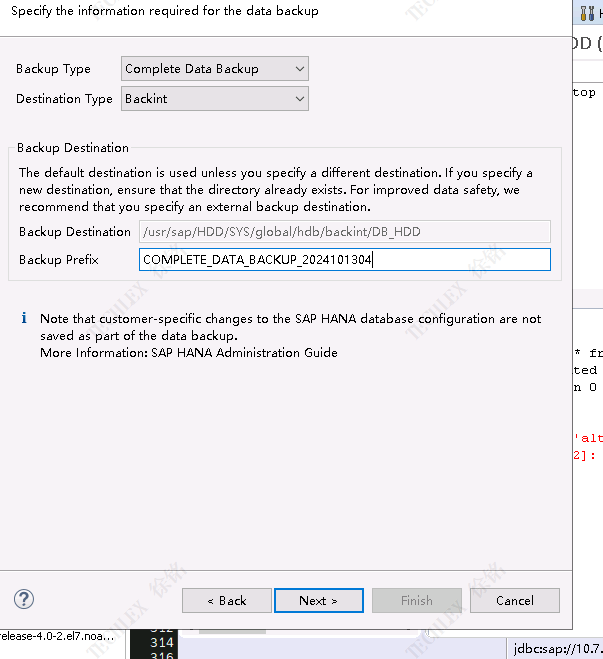Click the info icon beside the note

[24, 319]
